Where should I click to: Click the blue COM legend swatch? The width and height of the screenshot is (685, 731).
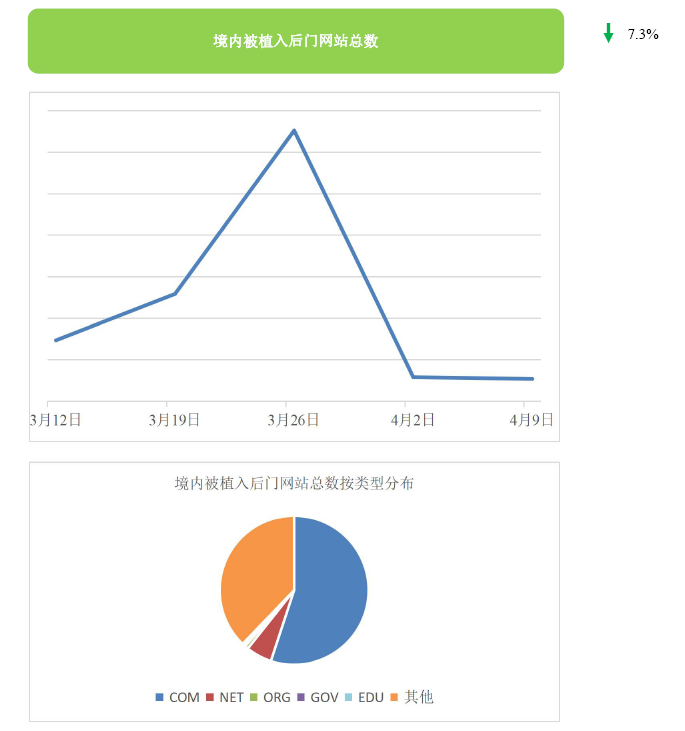159,697
